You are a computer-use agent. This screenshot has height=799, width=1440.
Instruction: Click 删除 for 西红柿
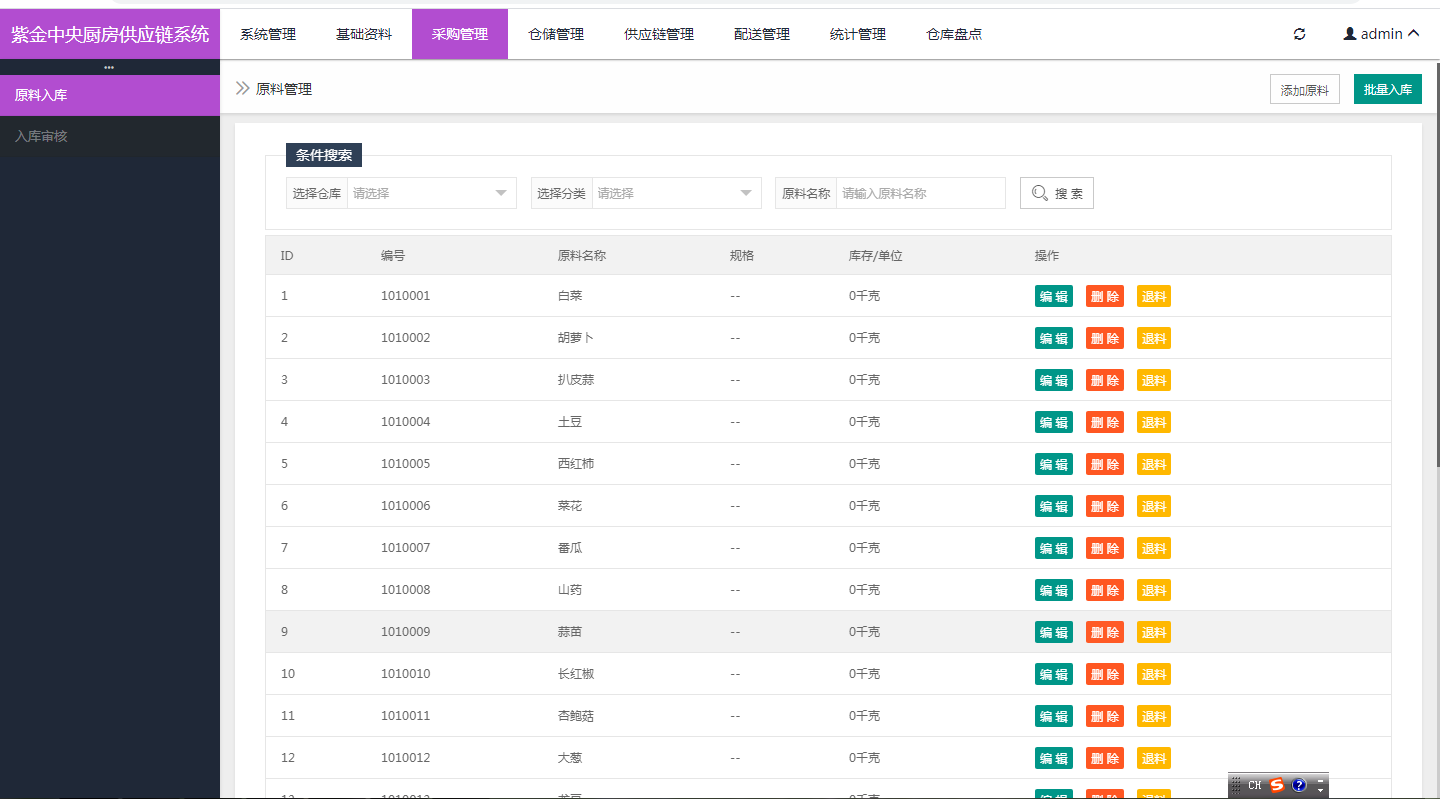click(1105, 464)
